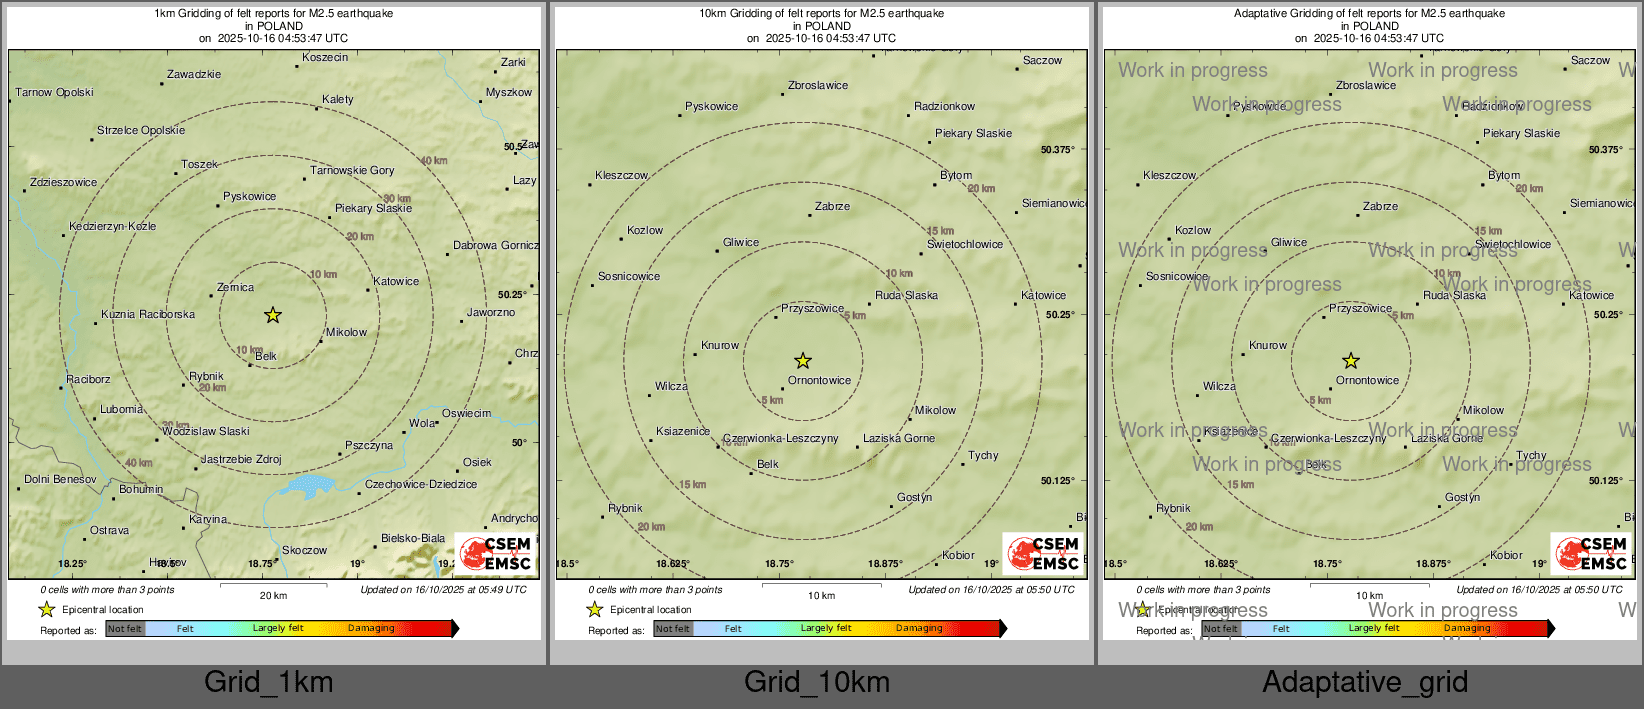Click the 'Zernica' label on Grid_1km map
Screen dimensions: 1644x709
235,288
